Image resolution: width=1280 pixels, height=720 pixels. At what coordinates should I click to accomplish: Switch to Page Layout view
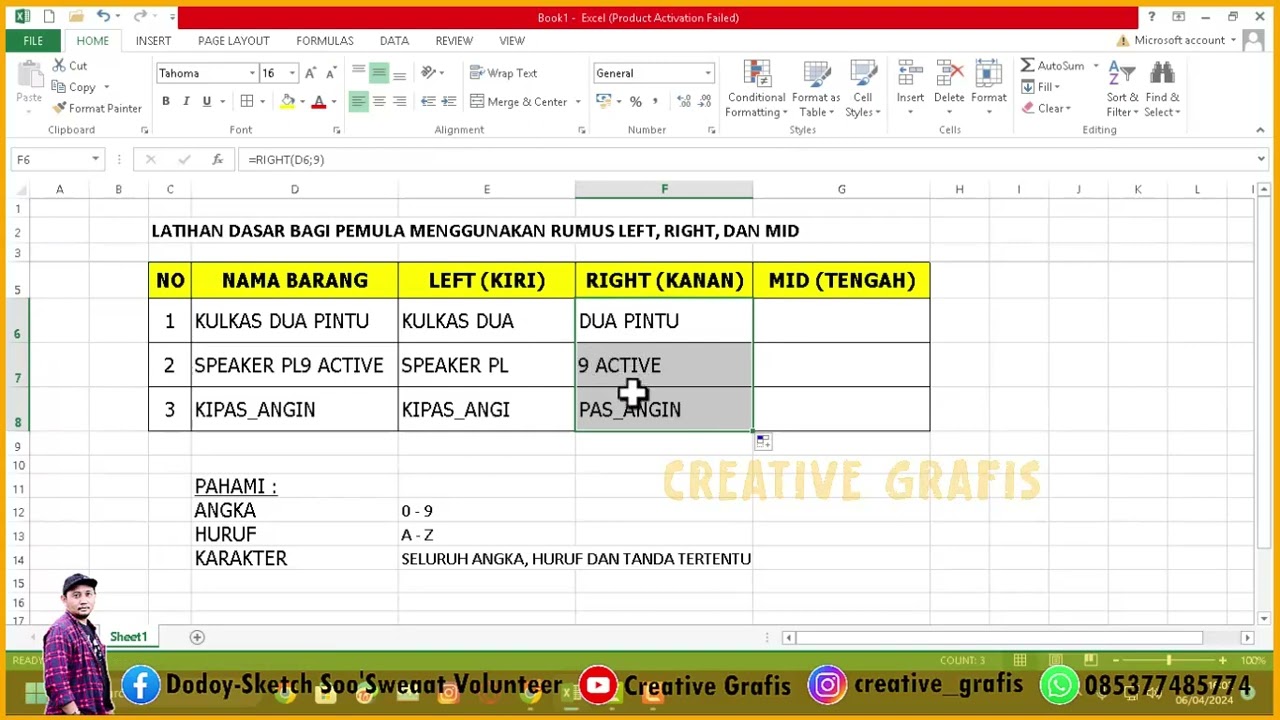(1056, 660)
